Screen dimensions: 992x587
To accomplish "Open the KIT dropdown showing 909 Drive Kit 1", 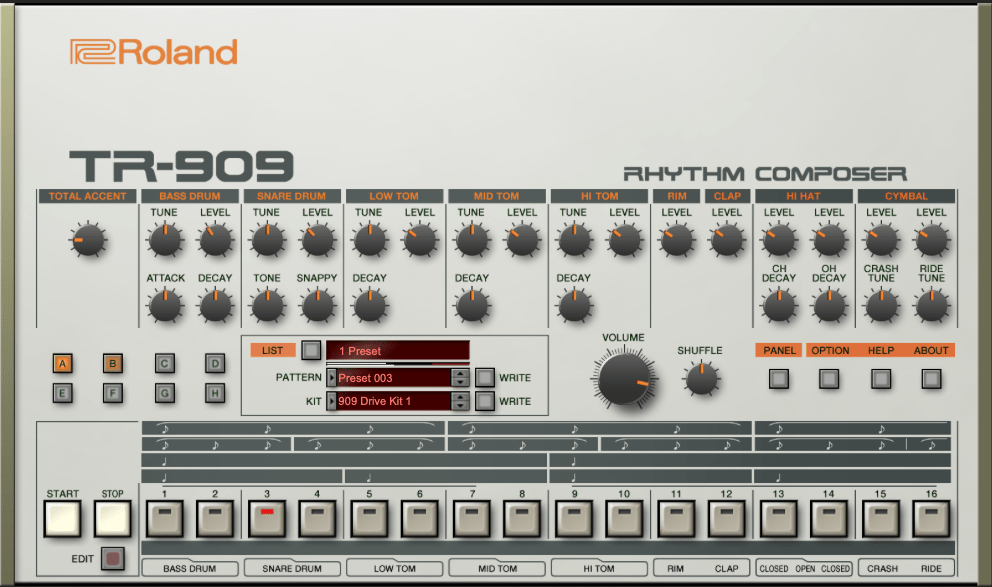I will click(x=391, y=401).
